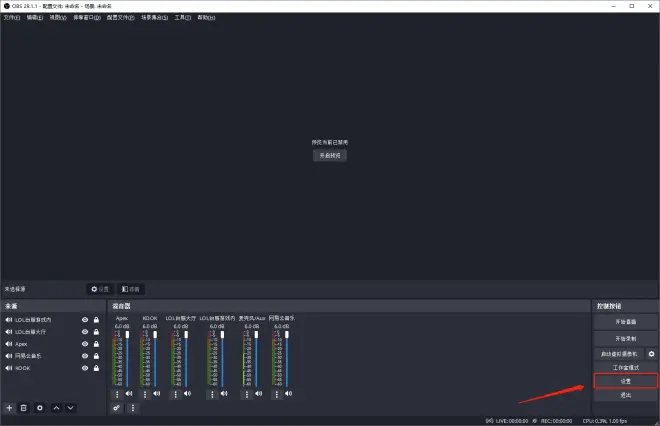660x426 pixels.
Task: Click the highlighted 设置 button
Action: click(x=625, y=381)
